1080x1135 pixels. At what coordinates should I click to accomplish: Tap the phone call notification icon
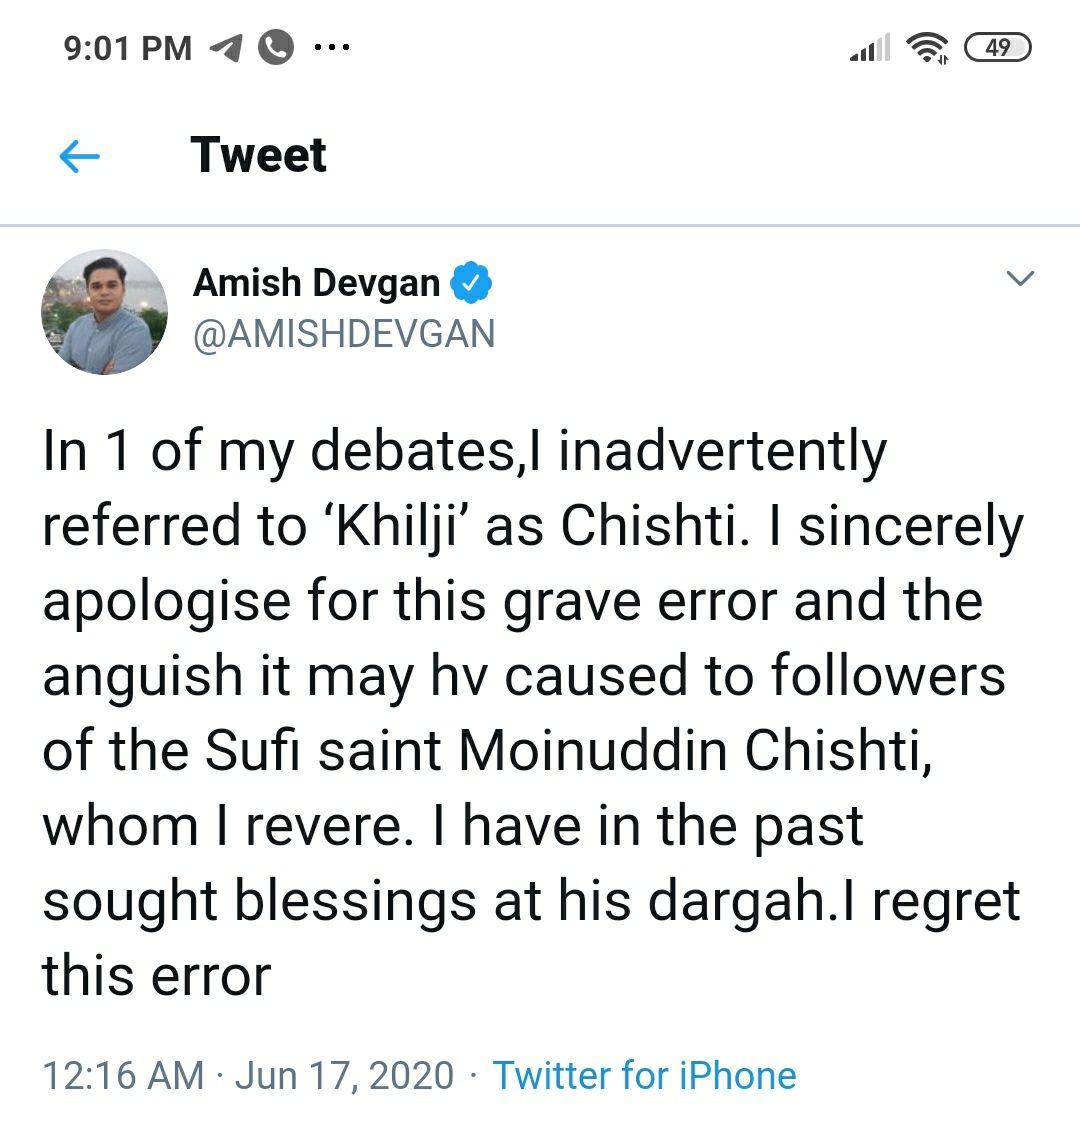pyautogui.click(x=276, y=47)
